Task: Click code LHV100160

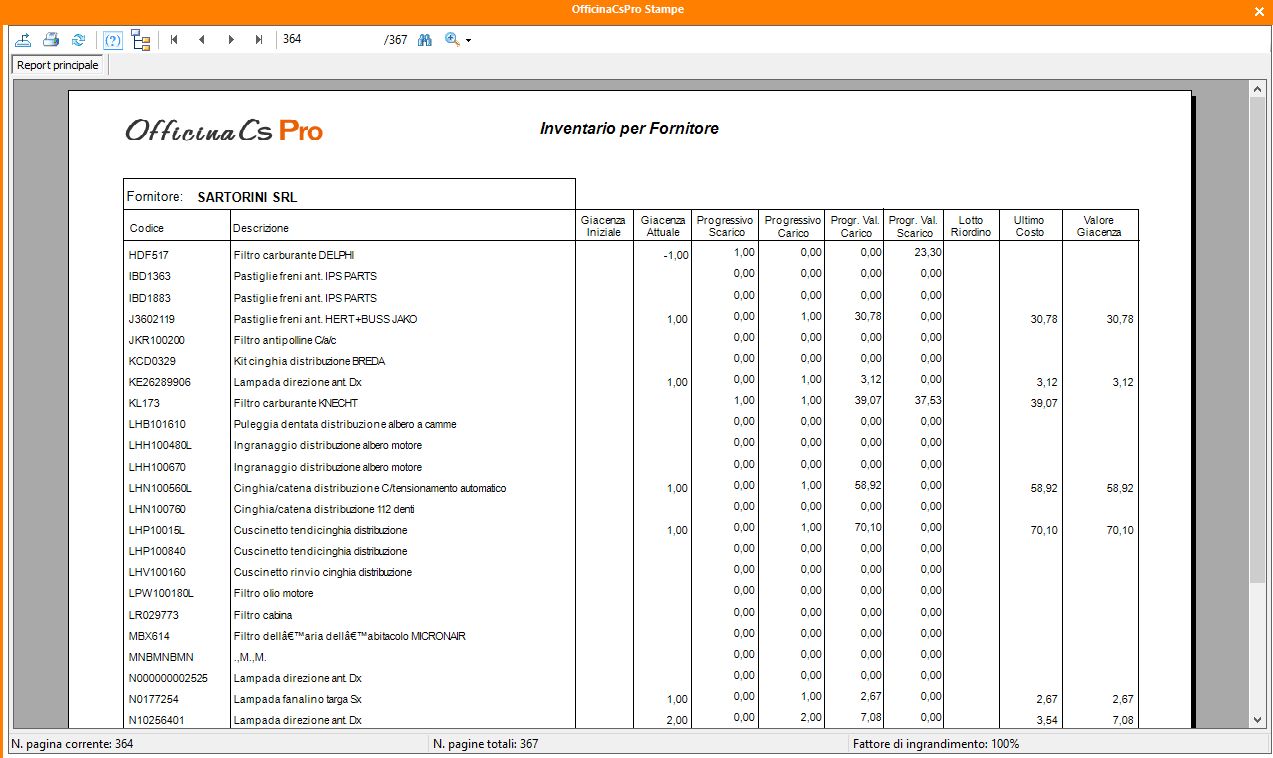Action: [157, 572]
